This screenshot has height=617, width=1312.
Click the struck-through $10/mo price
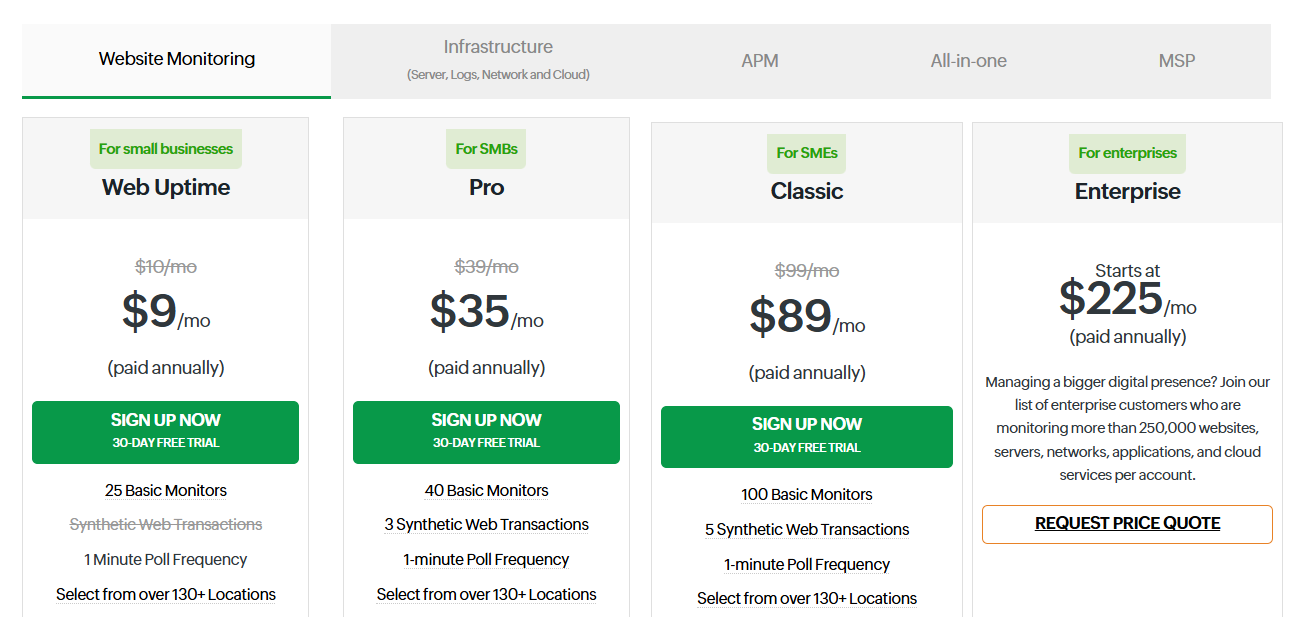(x=166, y=267)
